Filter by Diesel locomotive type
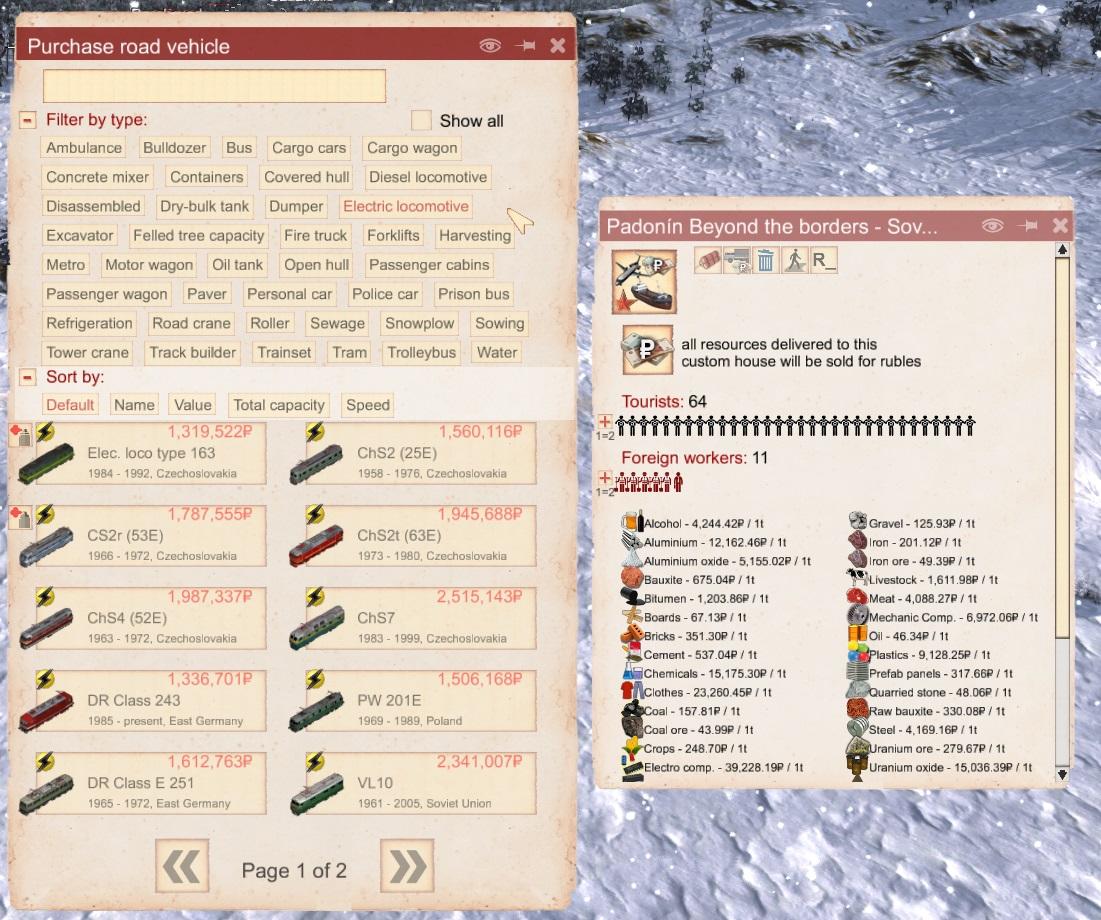This screenshot has width=1101, height=920. (427, 177)
